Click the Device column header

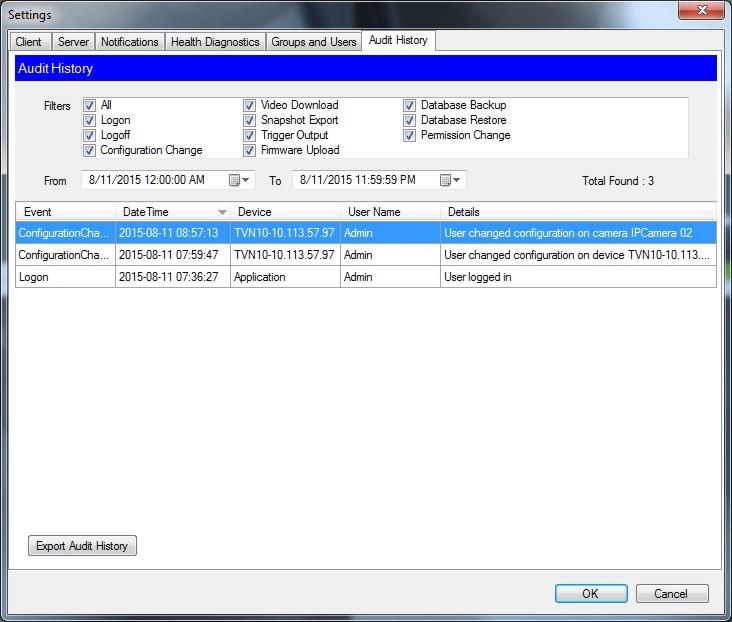coord(285,212)
